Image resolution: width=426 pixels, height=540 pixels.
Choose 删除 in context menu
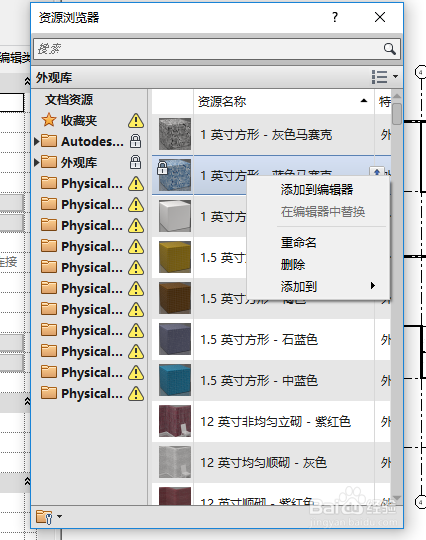coord(293,264)
